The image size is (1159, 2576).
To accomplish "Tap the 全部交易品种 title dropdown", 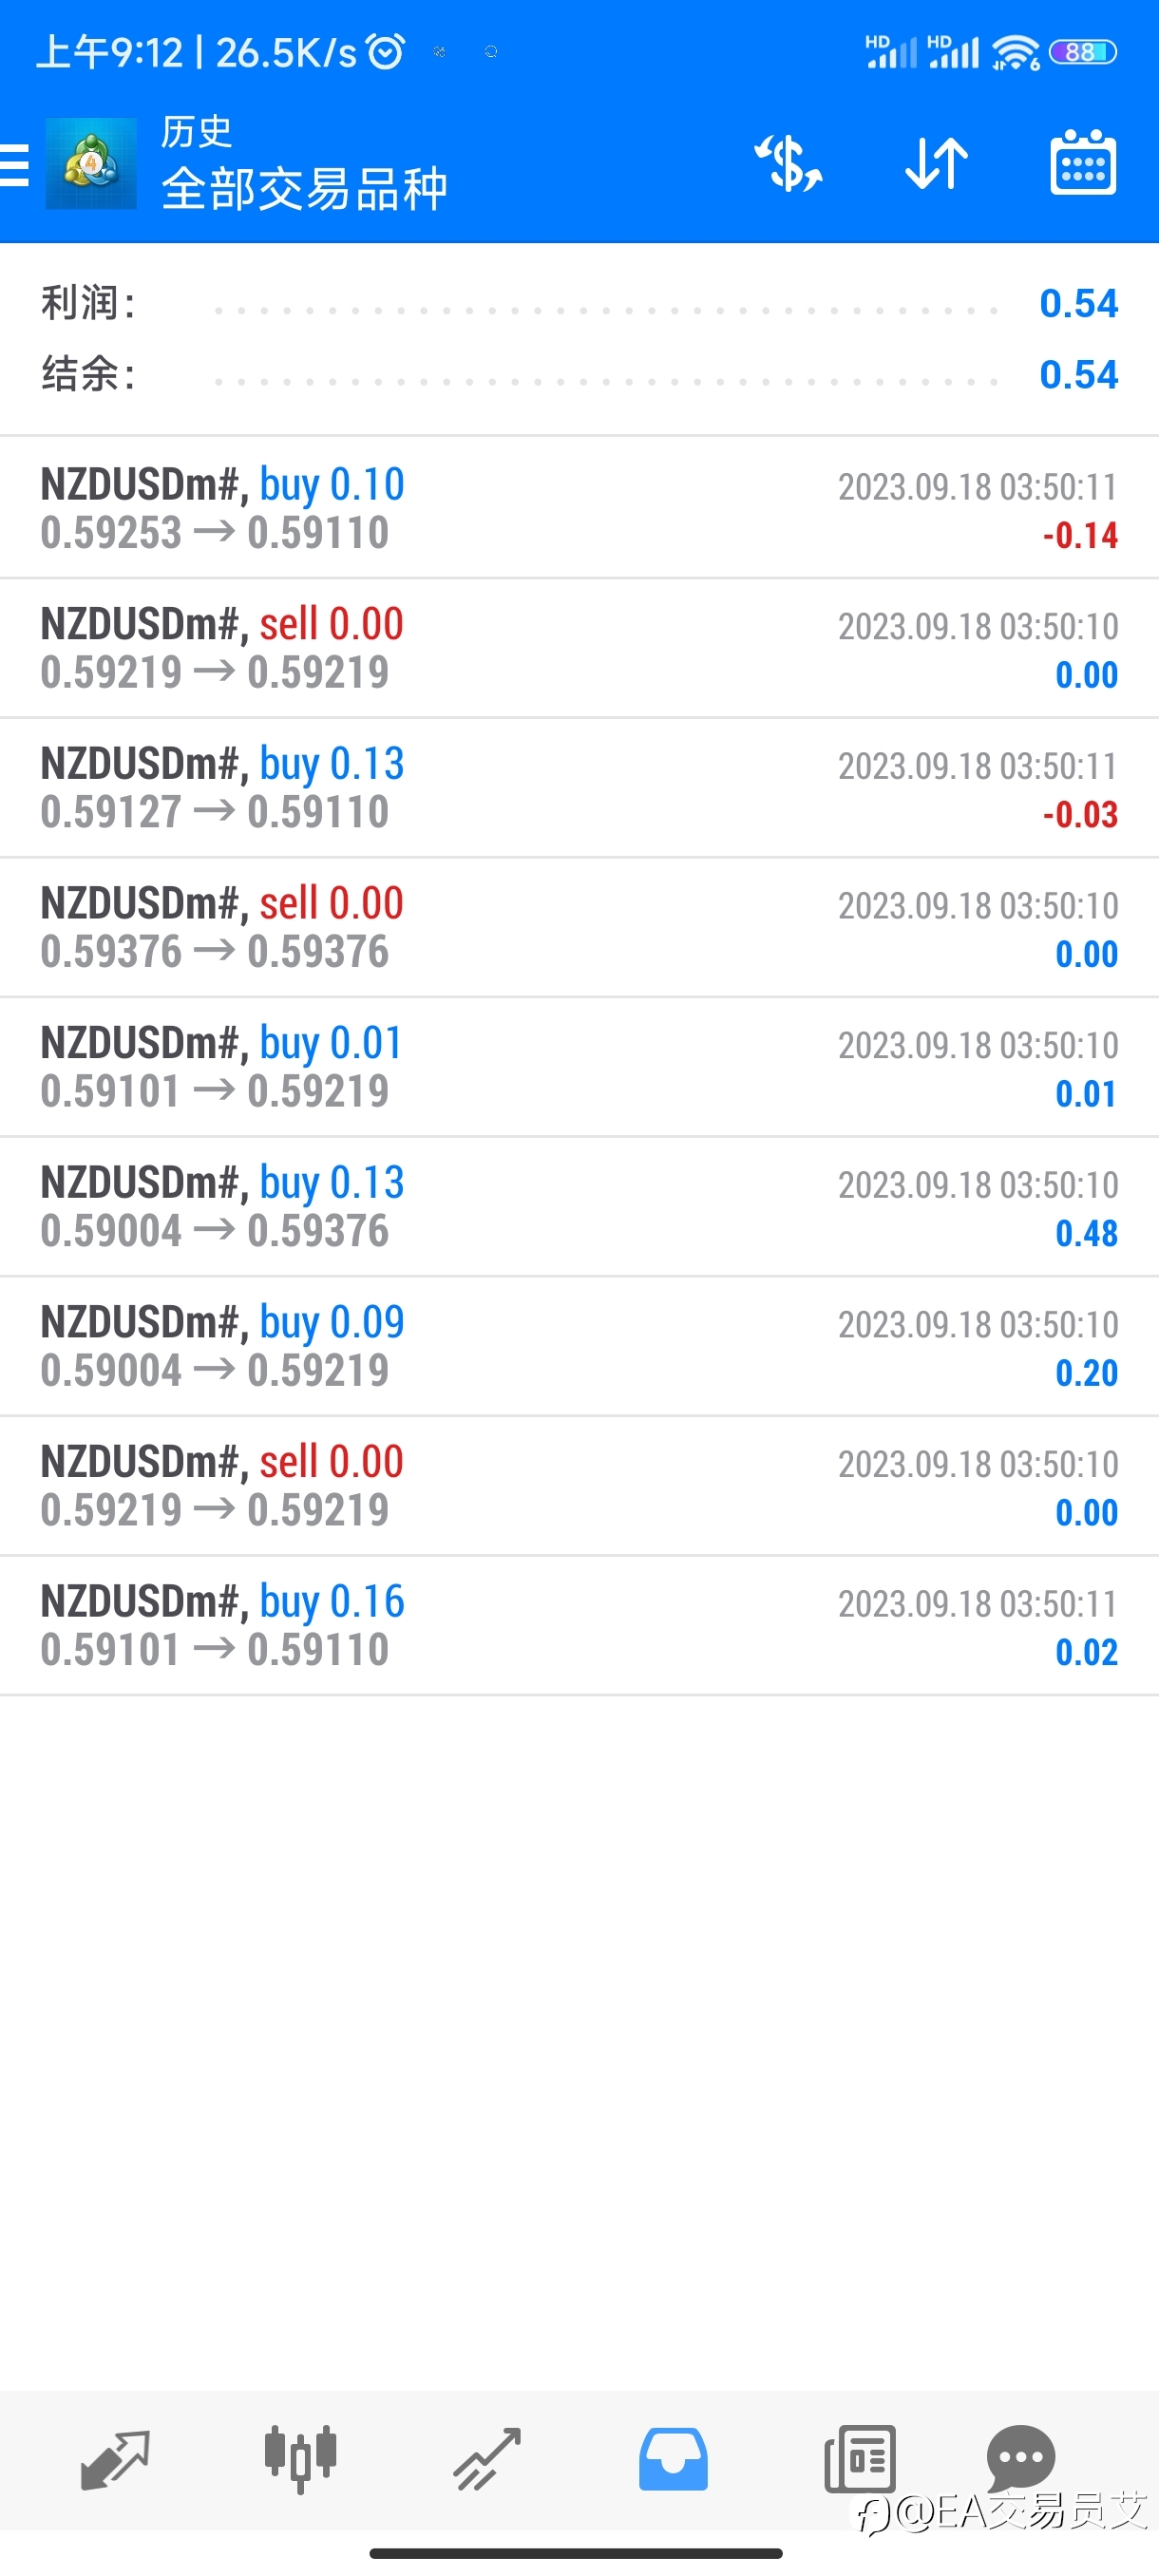I will (304, 188).
